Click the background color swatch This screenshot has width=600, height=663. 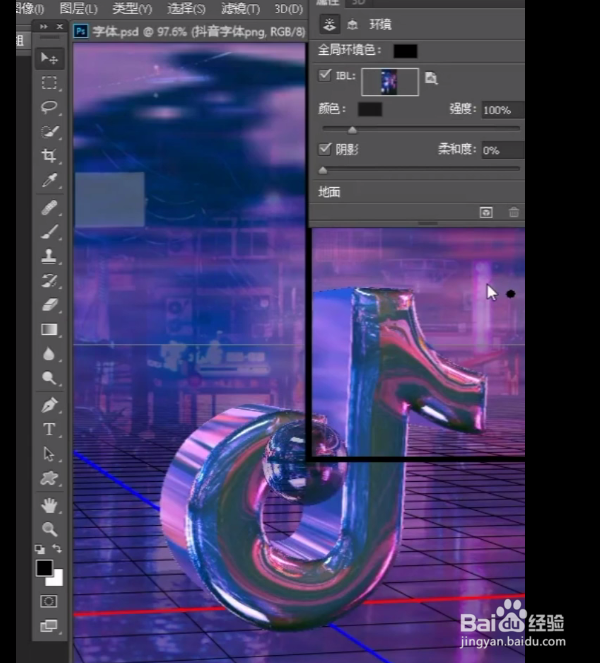coord(57,579)
